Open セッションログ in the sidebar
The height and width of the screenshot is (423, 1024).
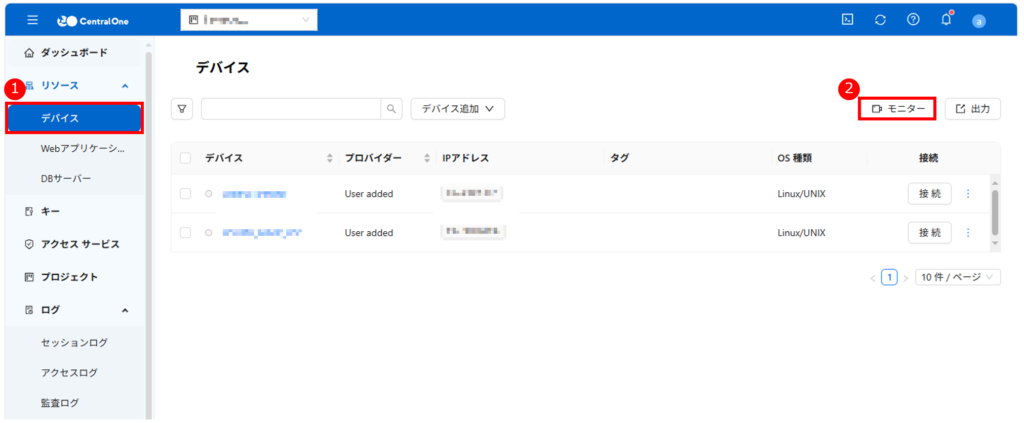(x=74, y=342)
